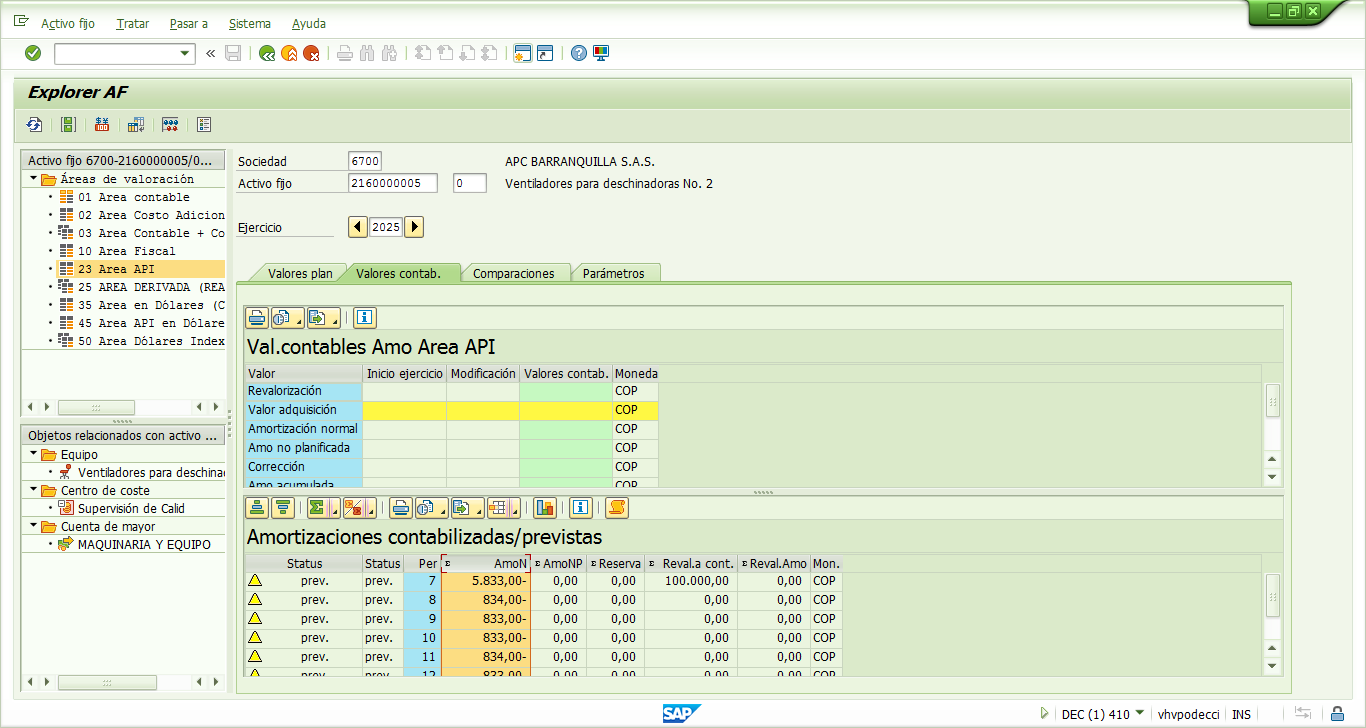Screen dimensions: 1366x728
Task: Open the view-change dropdown above Val.contables
Action: coord(286,318)
